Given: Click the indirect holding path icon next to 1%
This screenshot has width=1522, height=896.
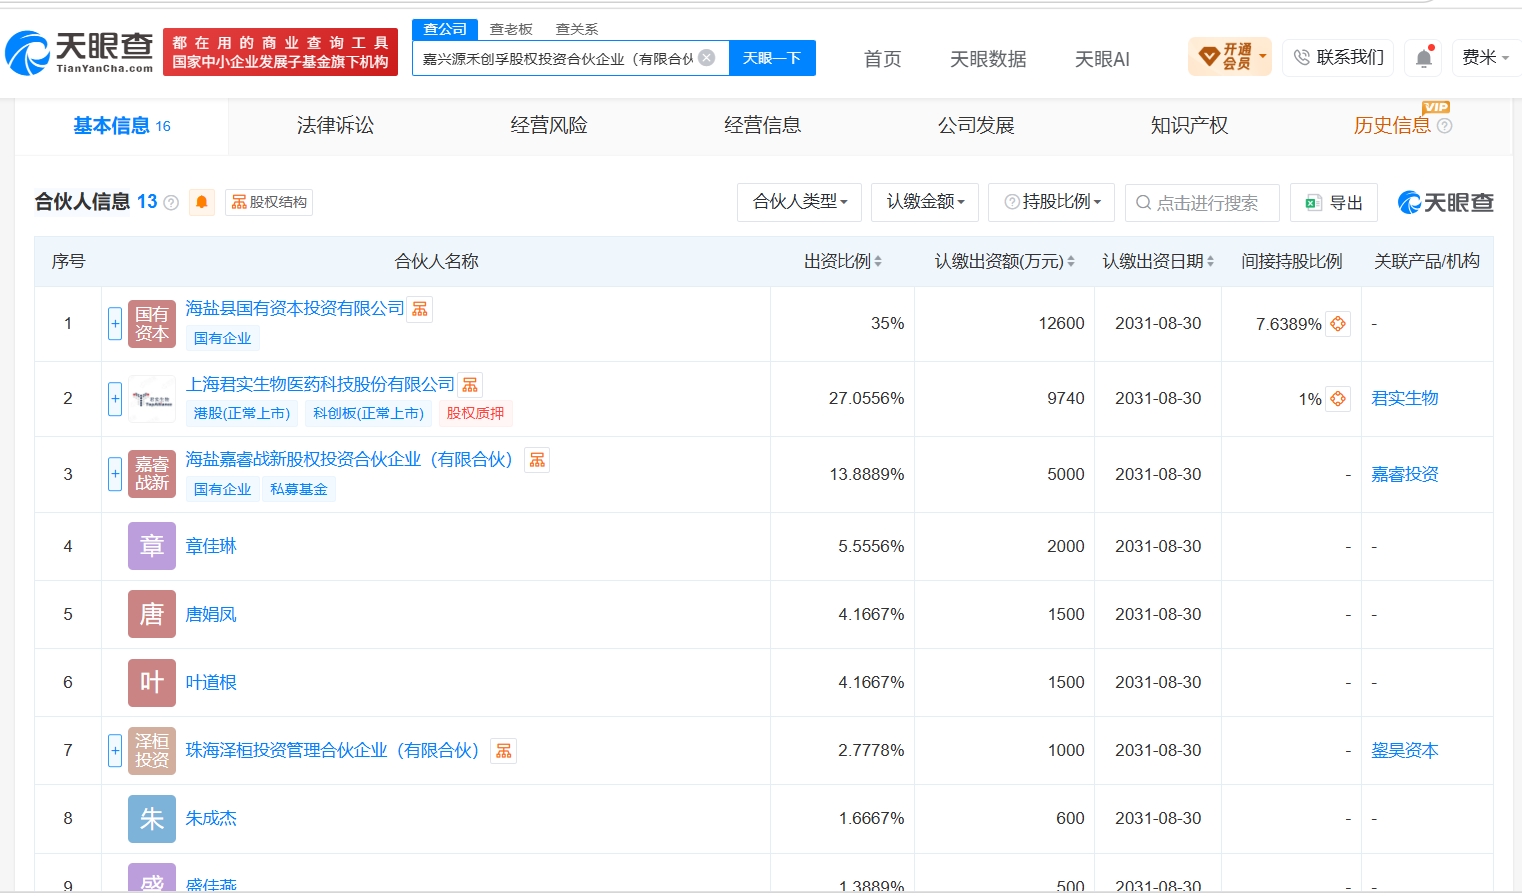Looking at the screenshot, I should tap(1338, 399).
